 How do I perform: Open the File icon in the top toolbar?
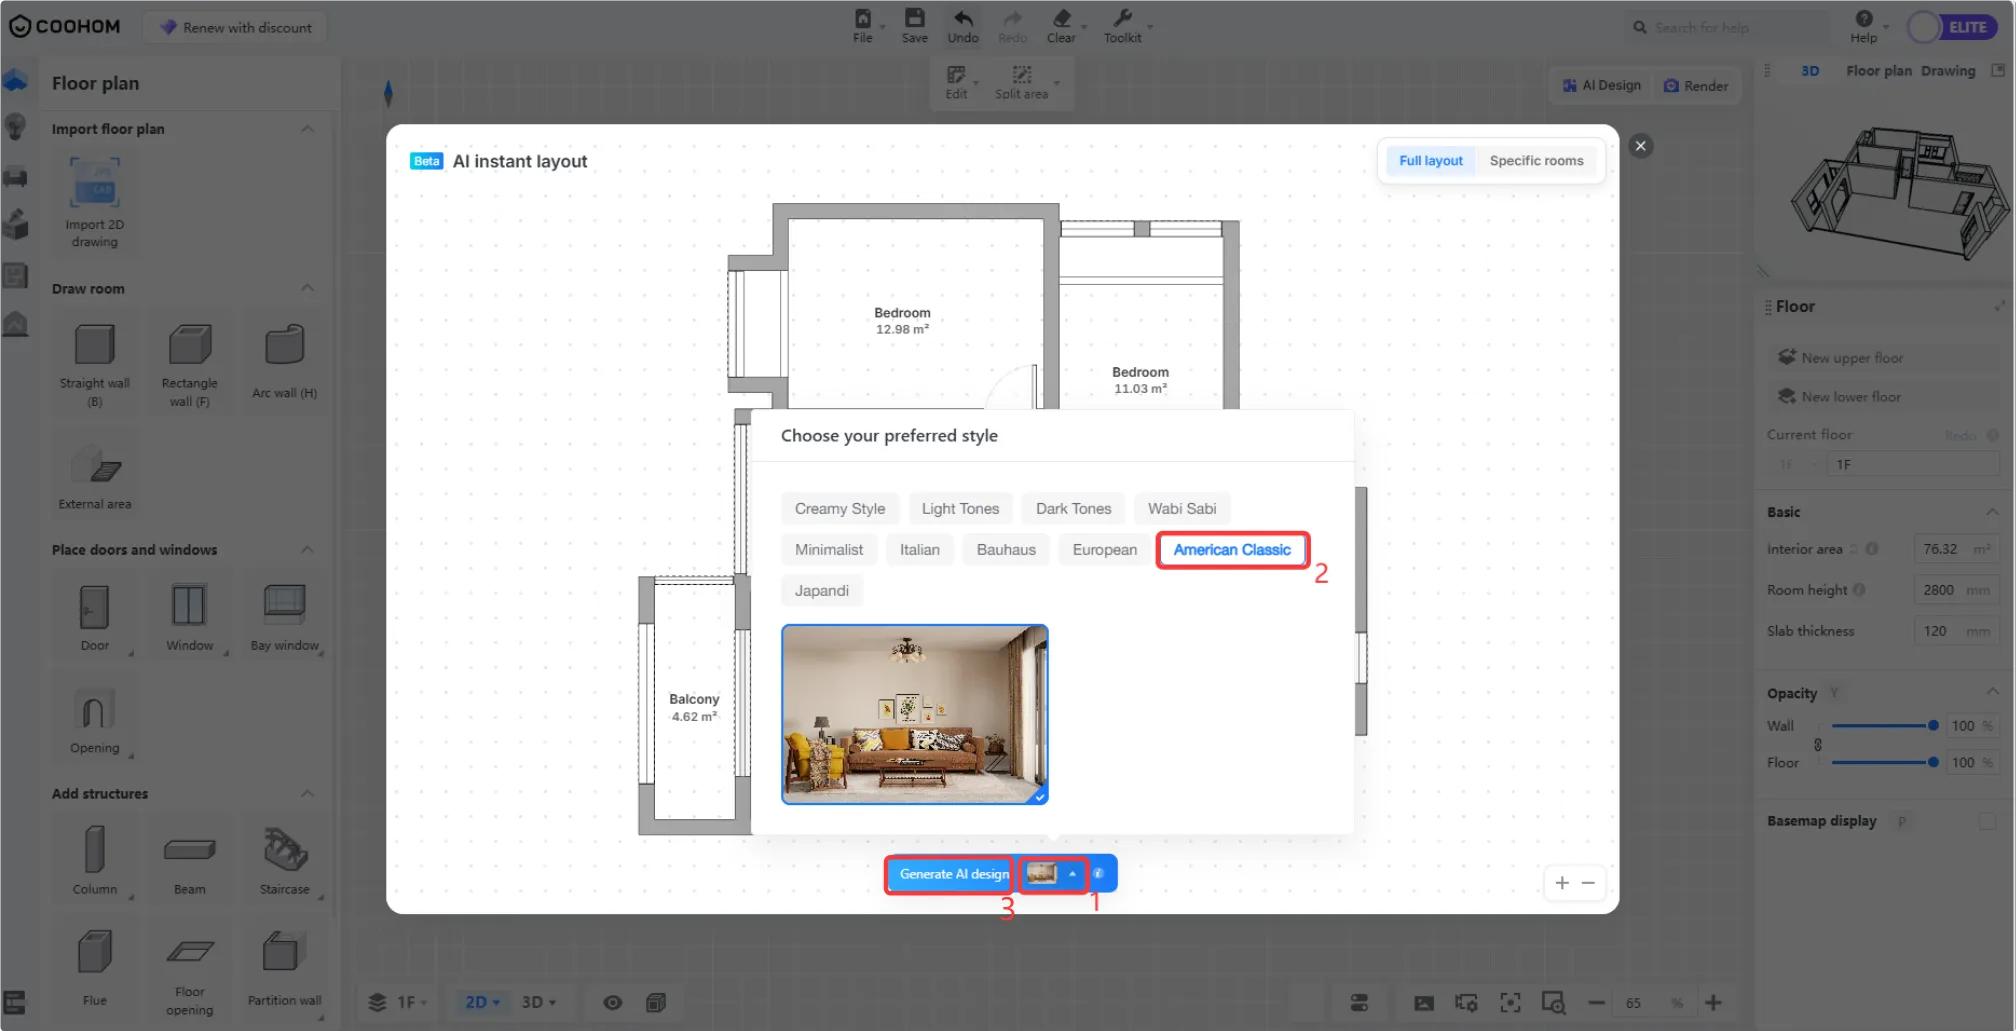(862, 18)
